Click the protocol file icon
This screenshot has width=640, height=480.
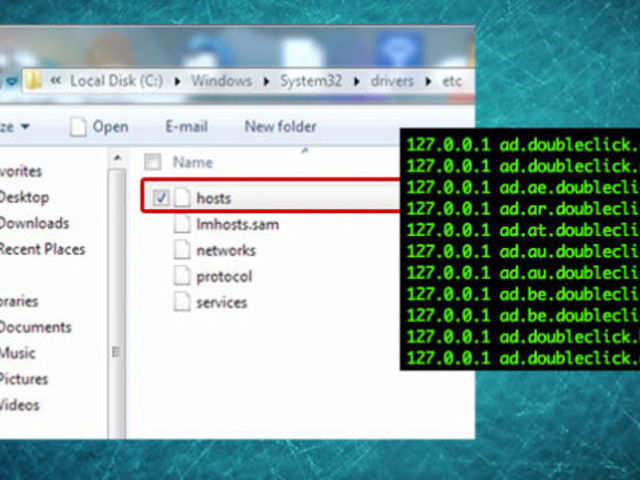pos(182,276)
